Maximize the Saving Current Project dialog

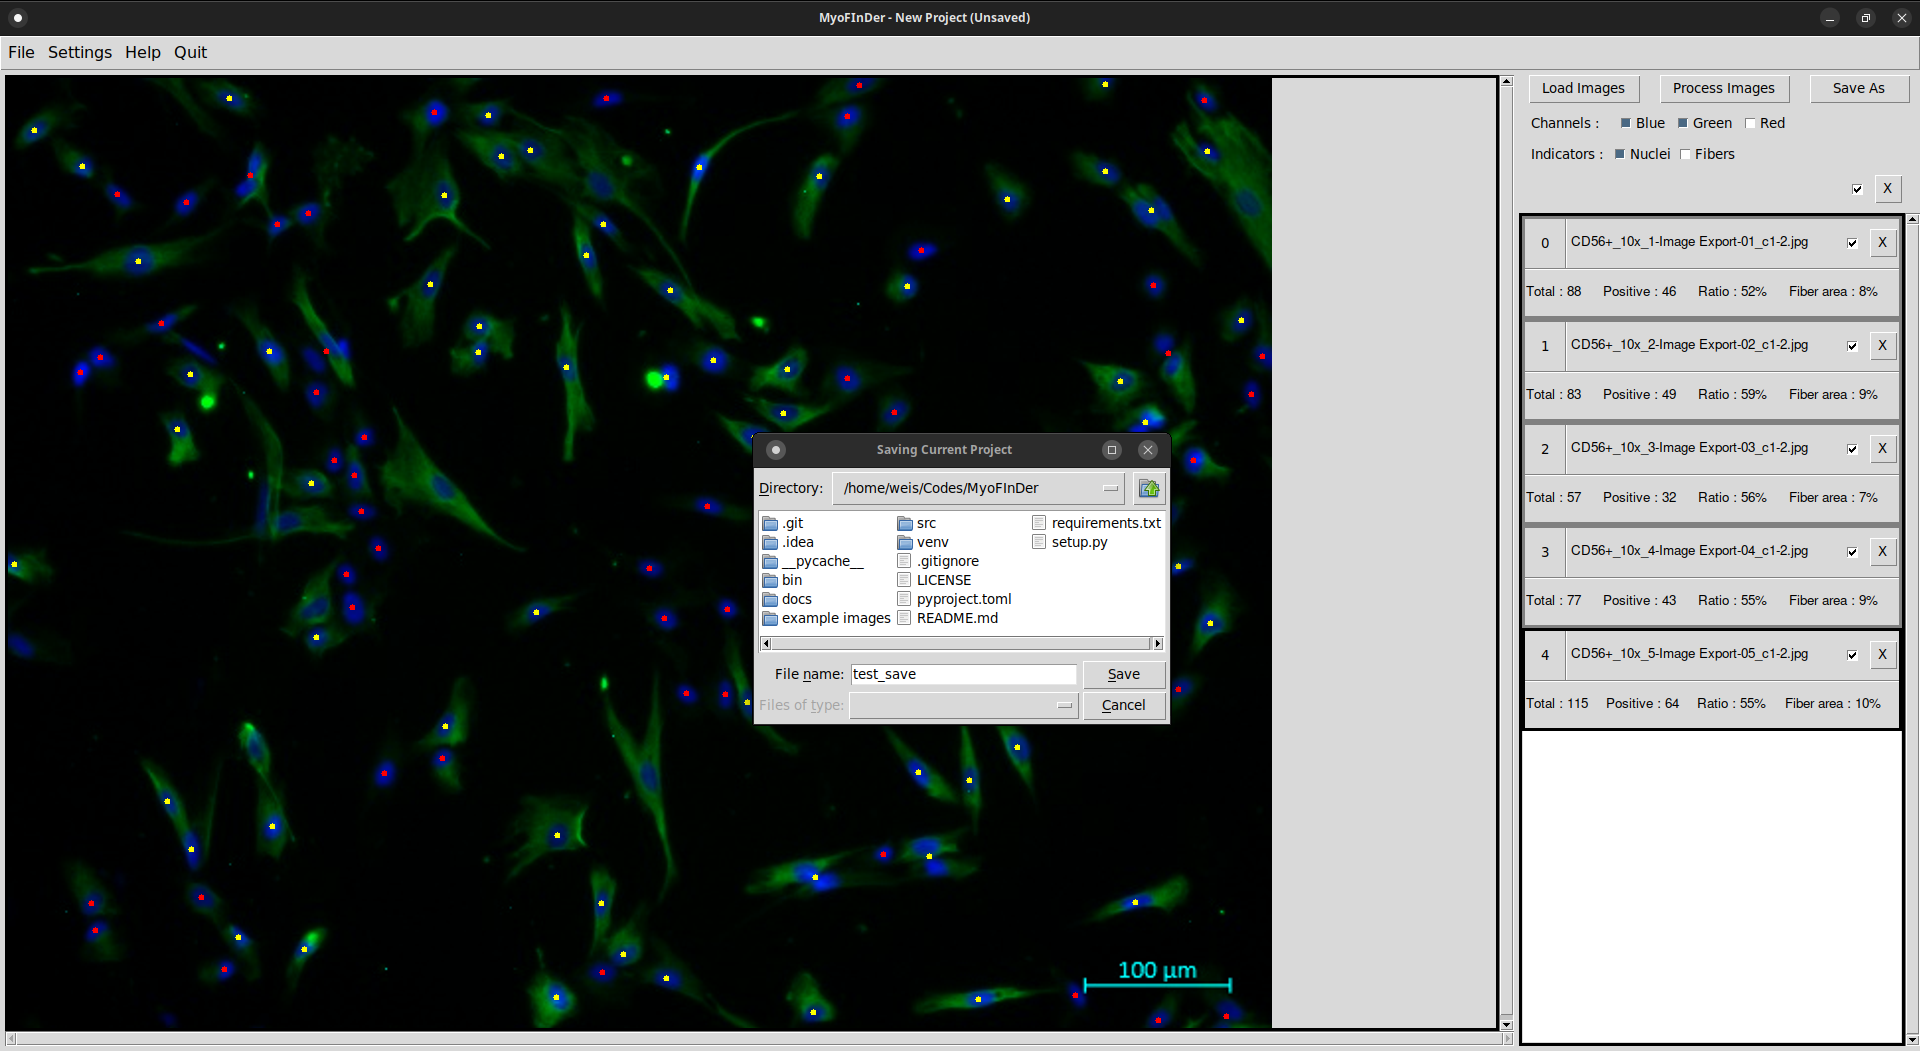point(1112,450)
